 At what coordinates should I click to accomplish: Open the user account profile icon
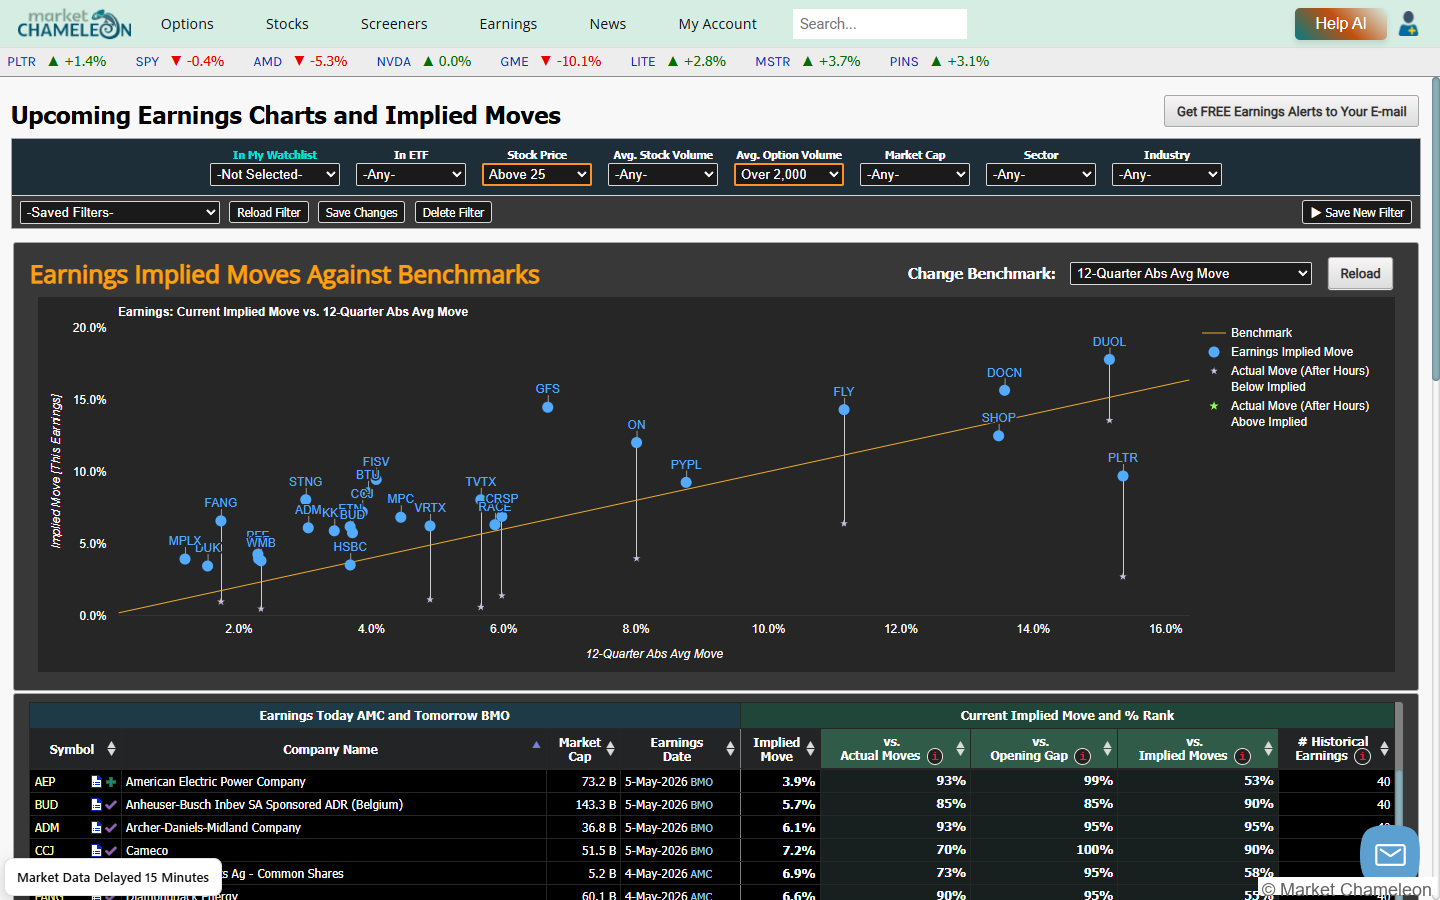[1408, 23]
